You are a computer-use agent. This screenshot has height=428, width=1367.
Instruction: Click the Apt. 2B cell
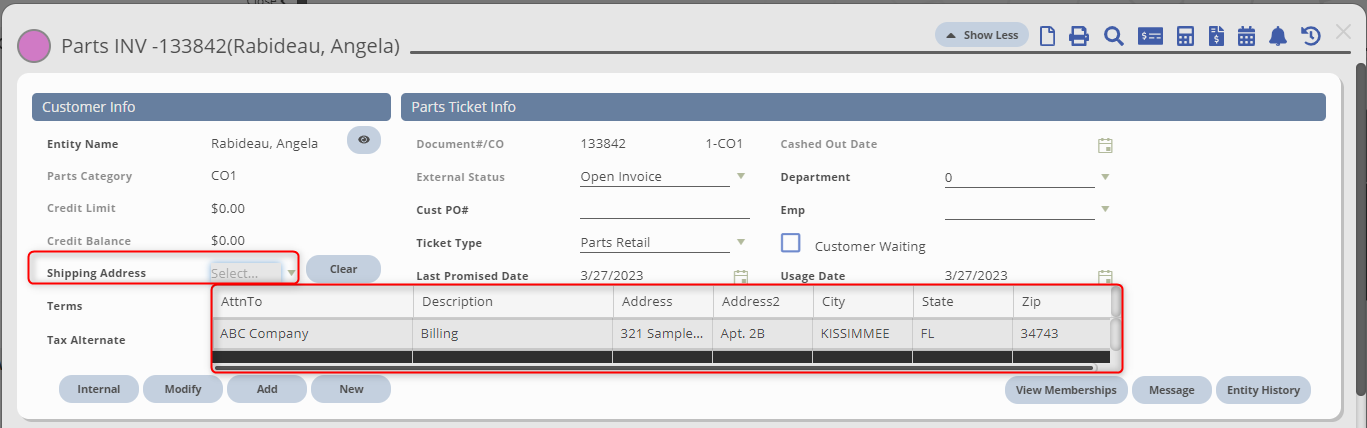coord(763,334)
